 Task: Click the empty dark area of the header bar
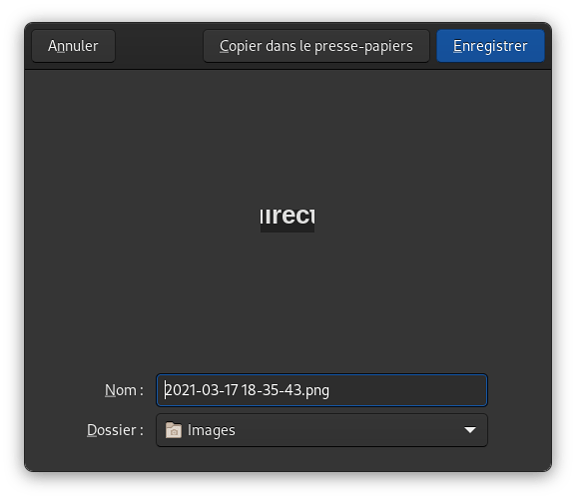159,46
